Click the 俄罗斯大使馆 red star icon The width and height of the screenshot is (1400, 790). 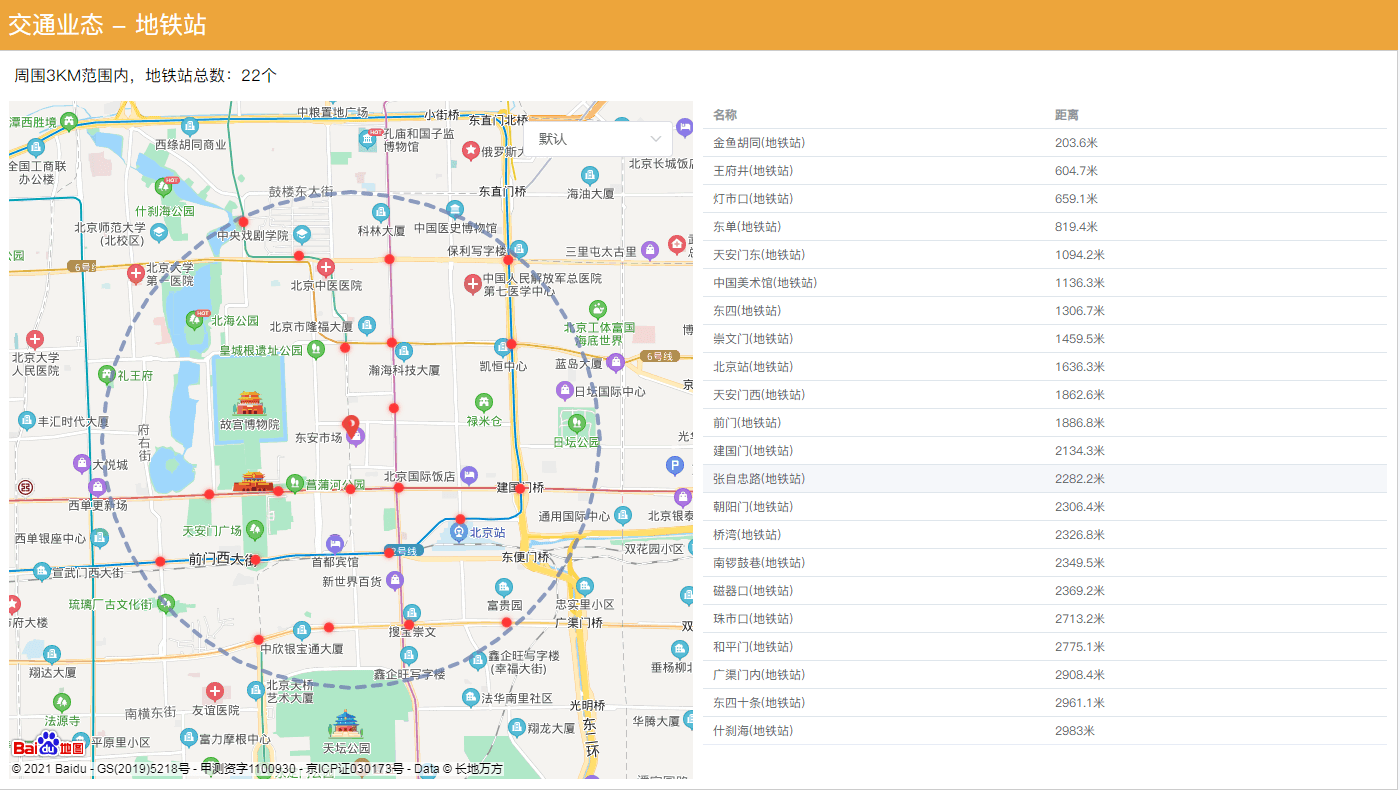(x=470, y=150)
